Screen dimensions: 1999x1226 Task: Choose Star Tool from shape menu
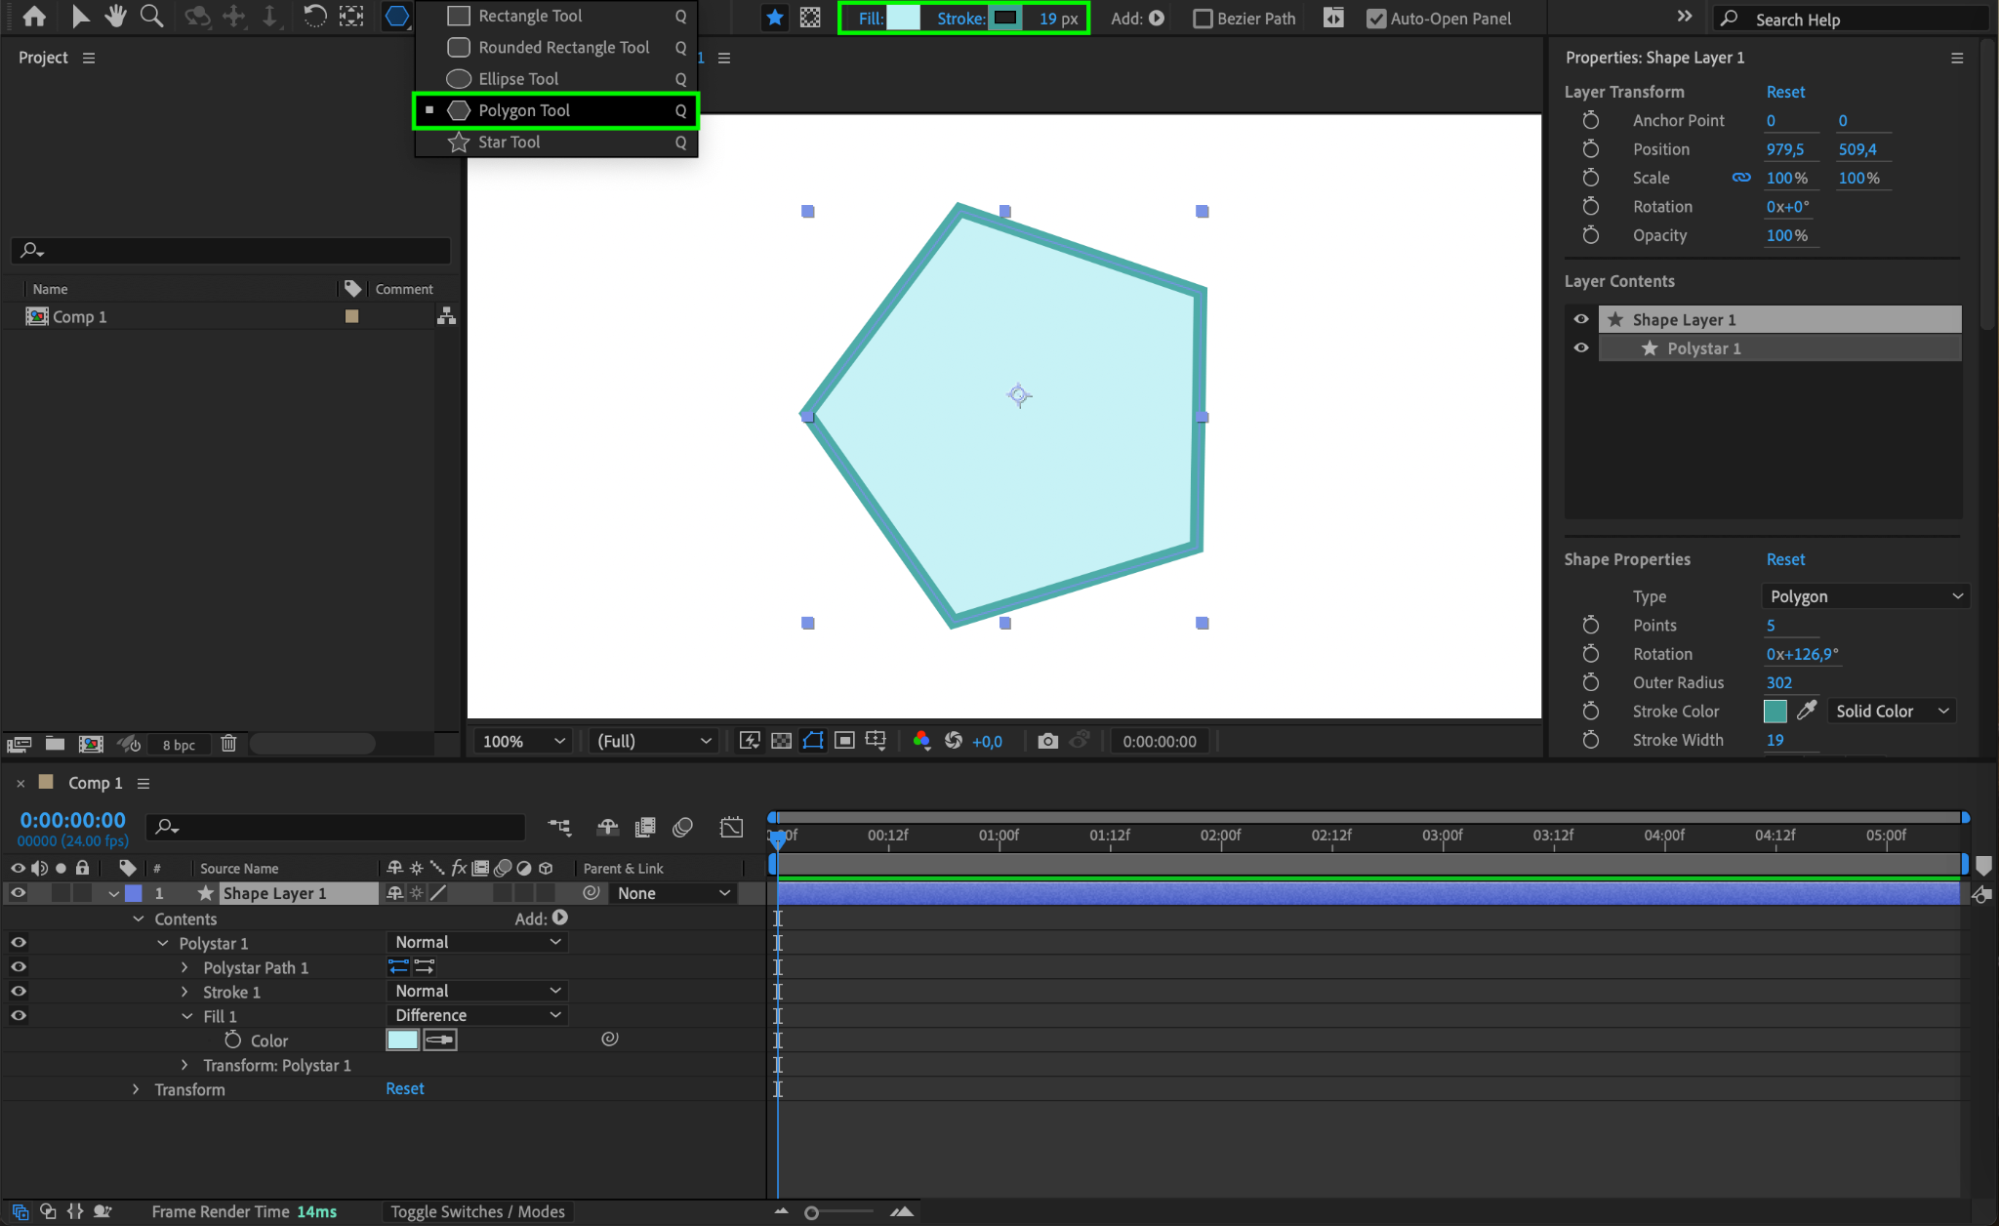509,142
